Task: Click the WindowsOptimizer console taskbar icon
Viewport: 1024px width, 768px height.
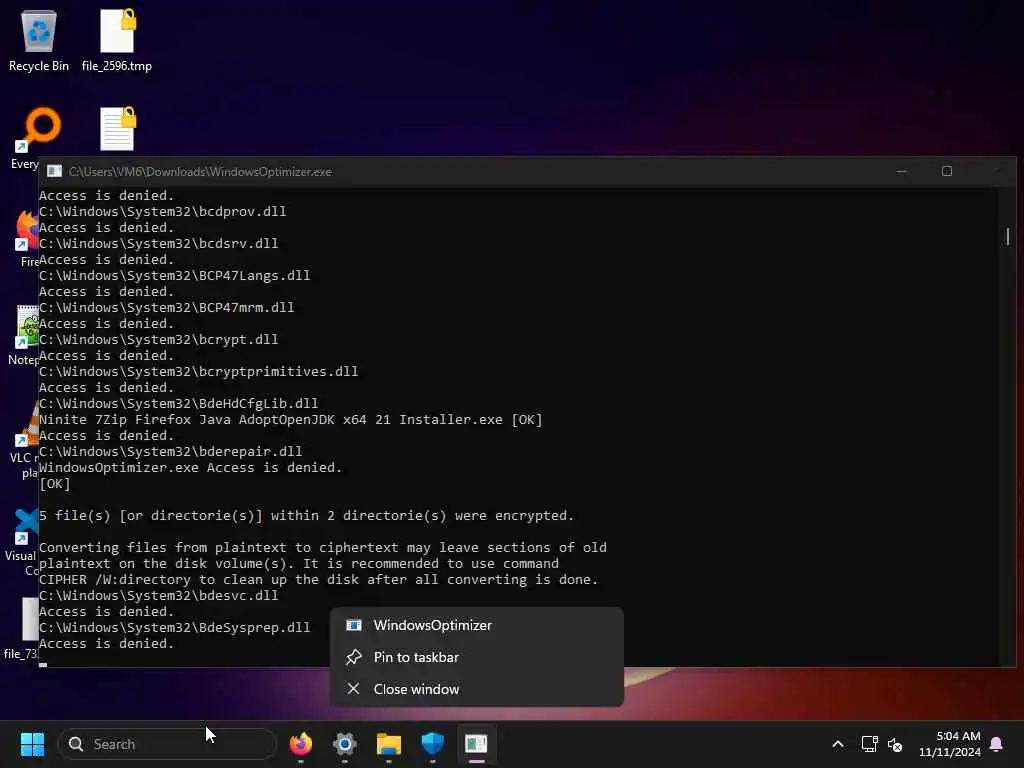Action: coord(477,744)
